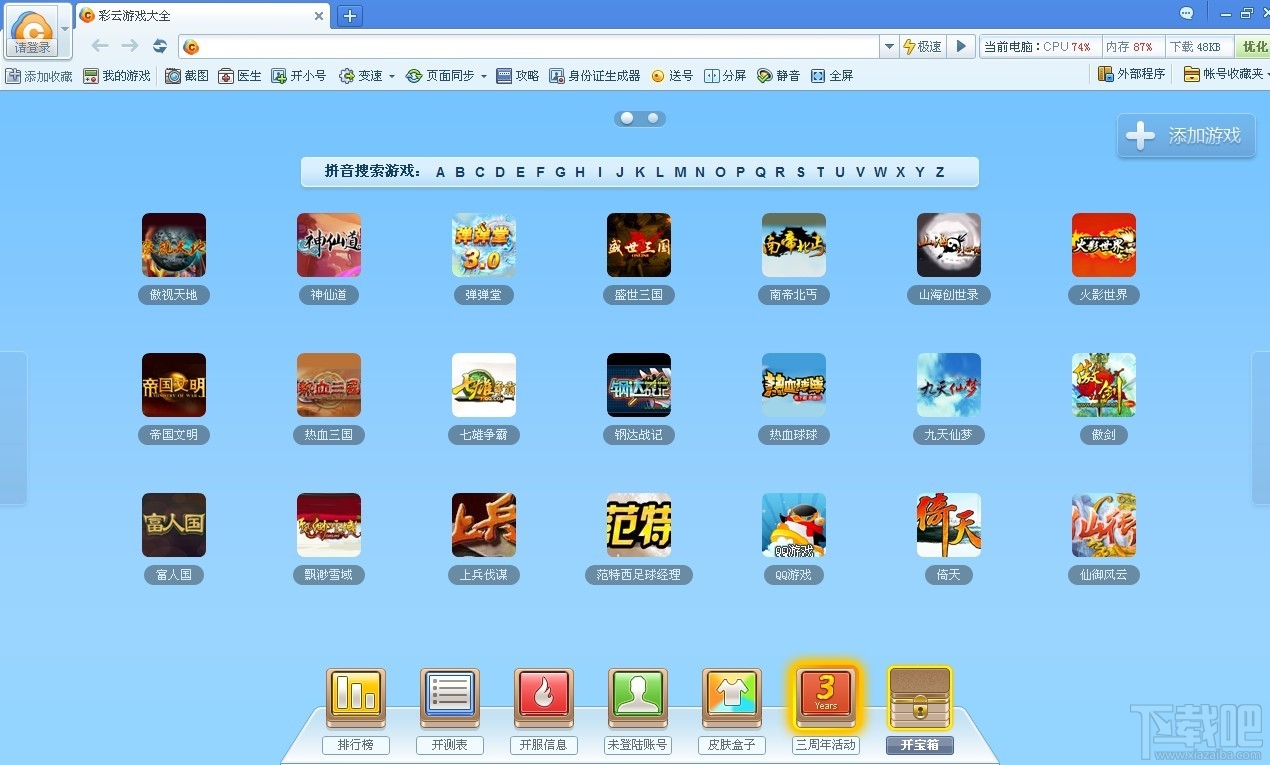Filter games by letter M
This screenshot has height=765, width=1270.
coord(680,172)
